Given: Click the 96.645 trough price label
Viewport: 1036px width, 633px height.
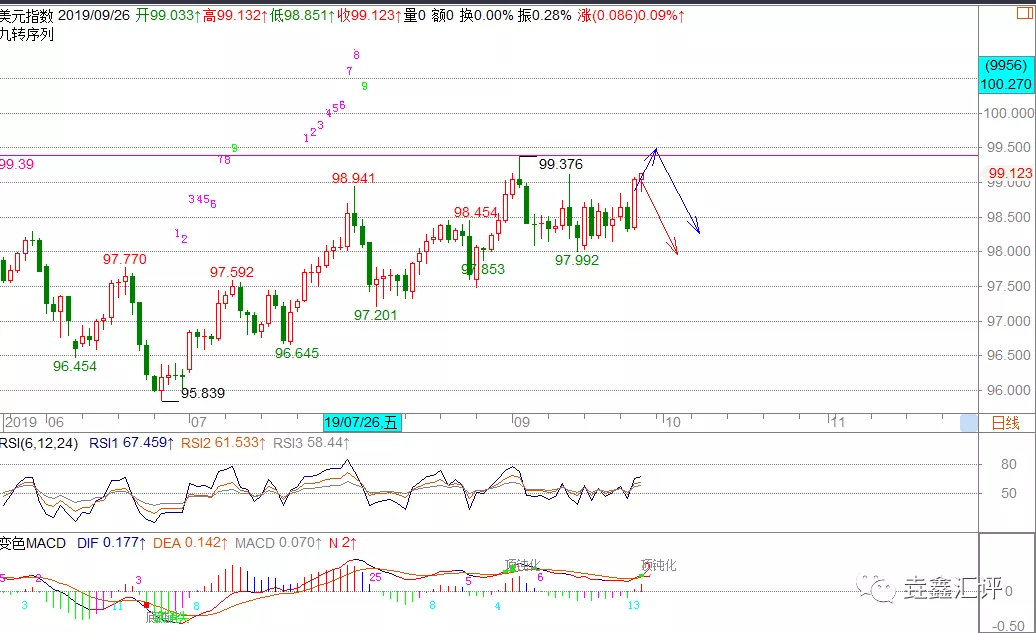Looking at the screenshot, I should 297,354.
